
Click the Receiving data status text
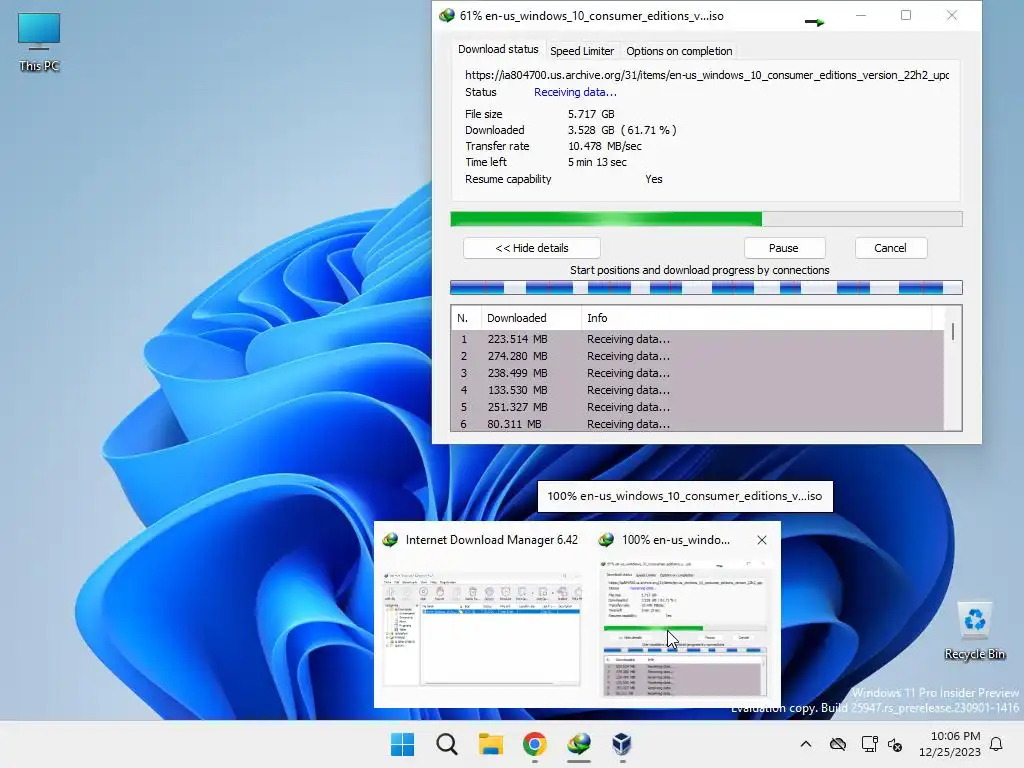tap(575, 92)
